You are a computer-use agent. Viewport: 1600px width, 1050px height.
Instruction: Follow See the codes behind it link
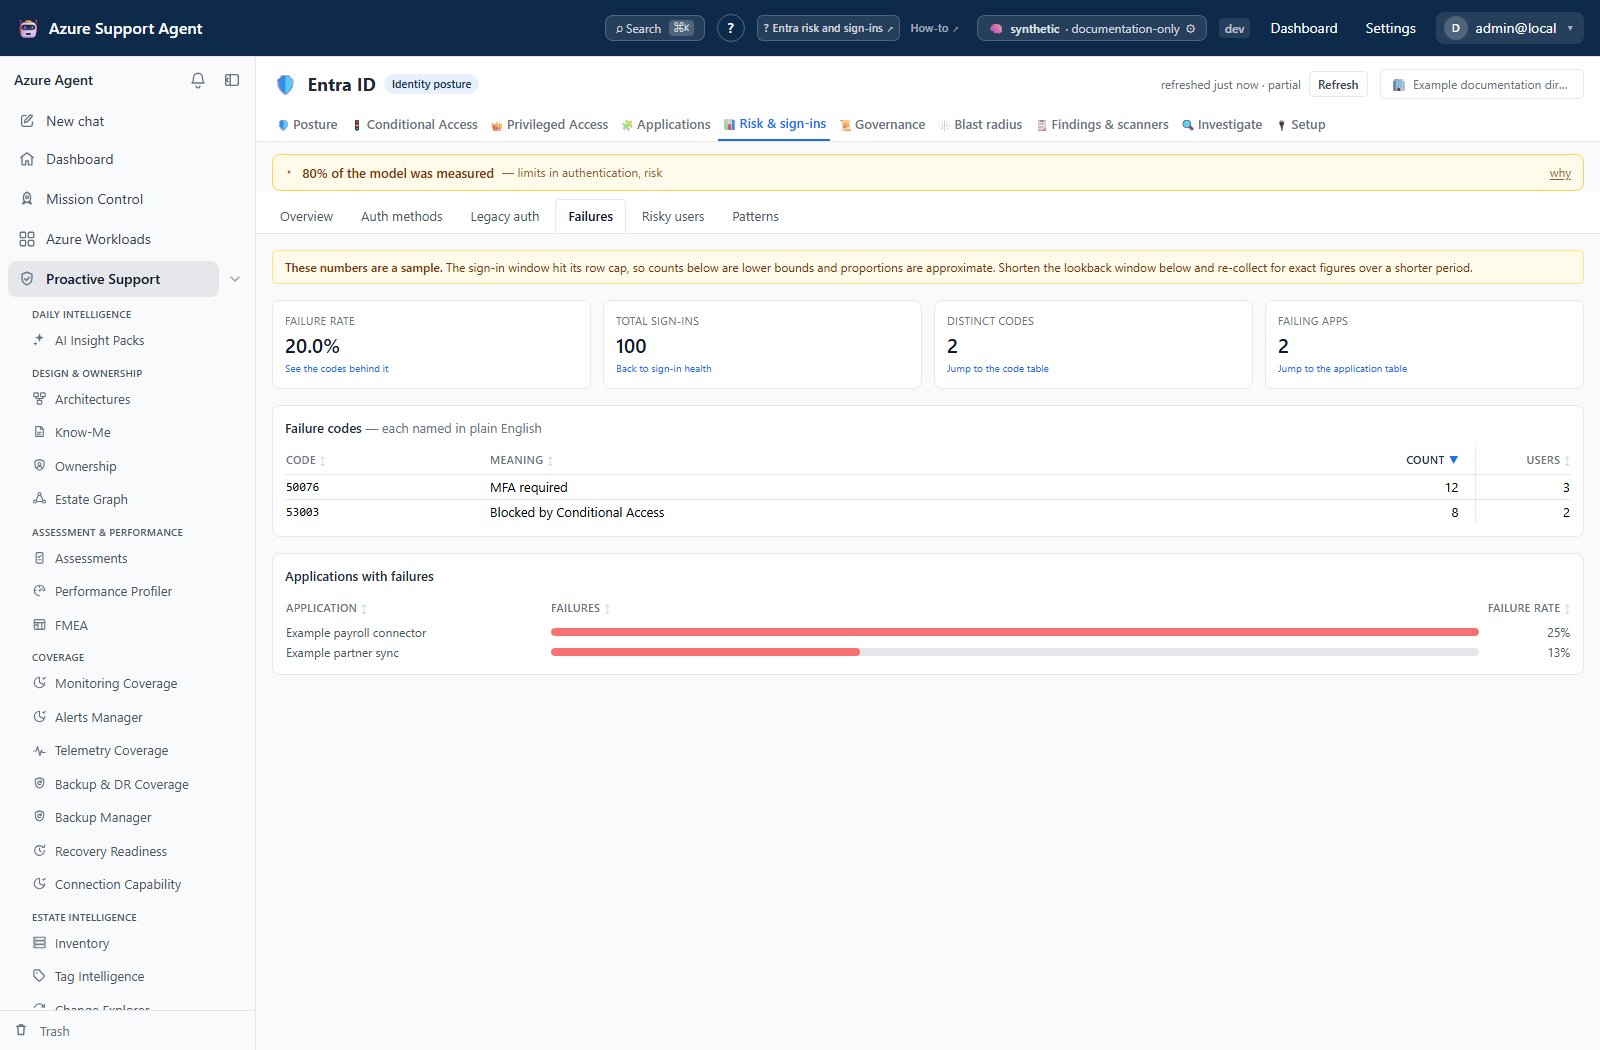tap(336, 369)
